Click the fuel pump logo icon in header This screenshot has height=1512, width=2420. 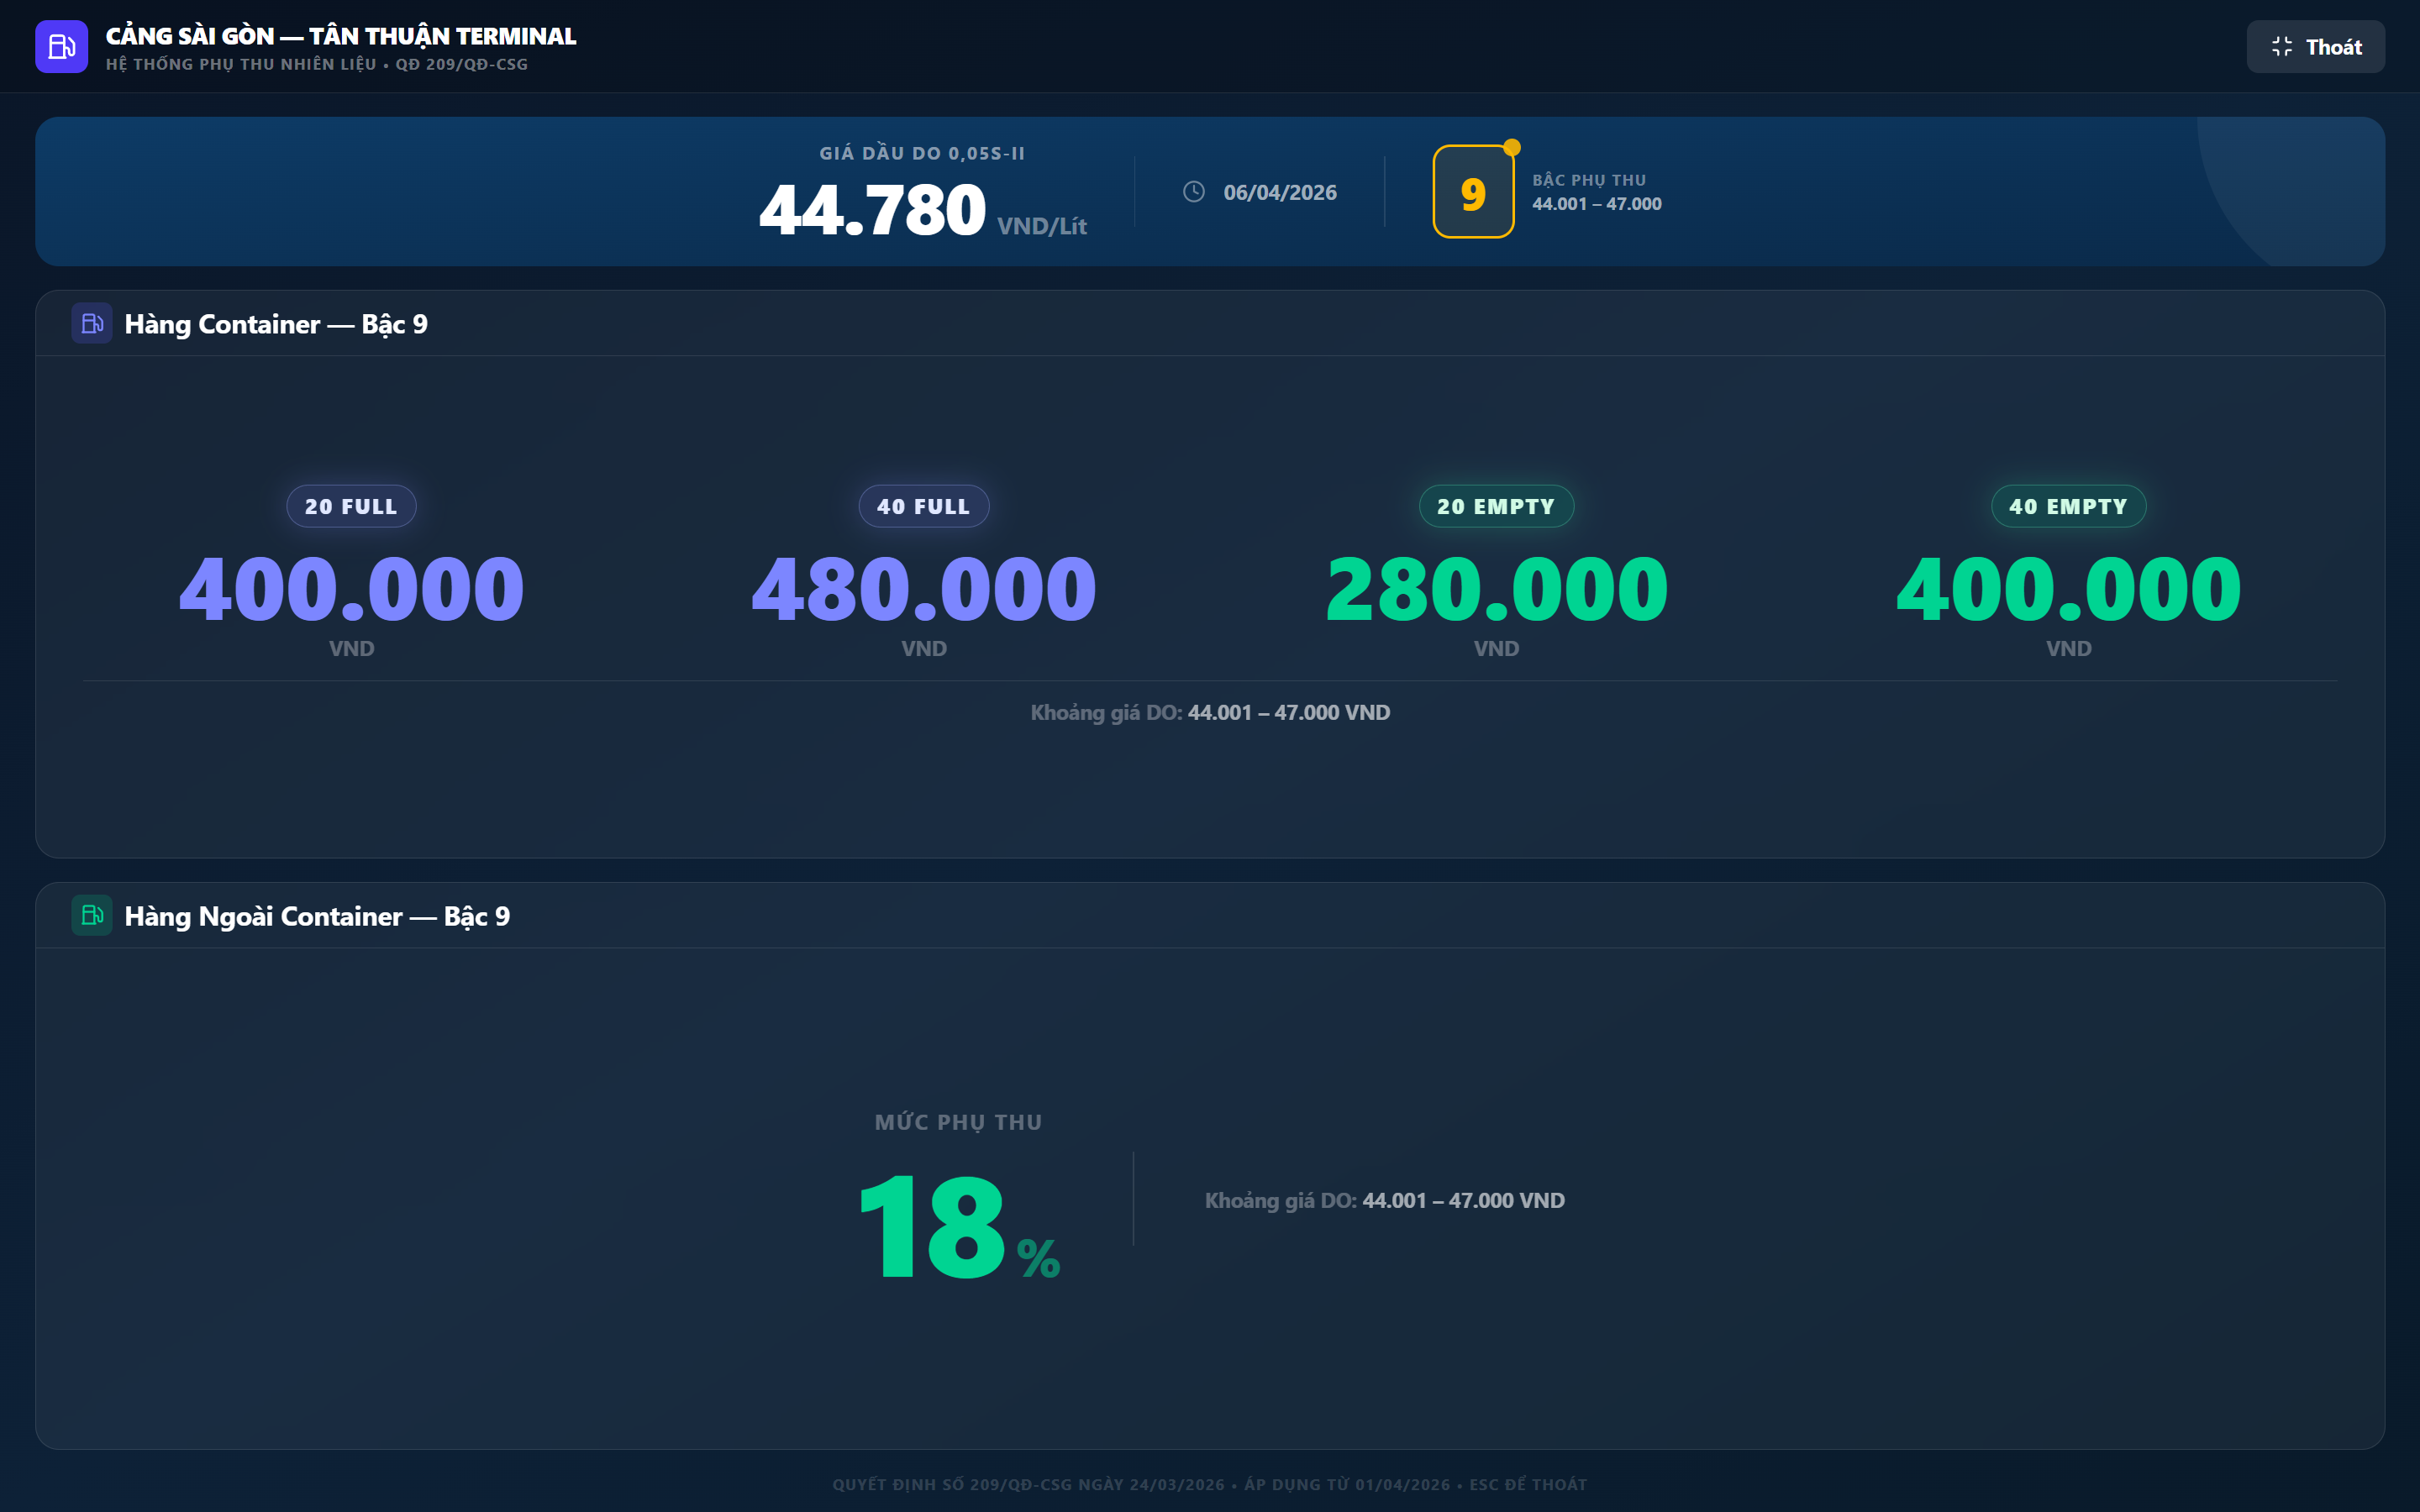61,47
